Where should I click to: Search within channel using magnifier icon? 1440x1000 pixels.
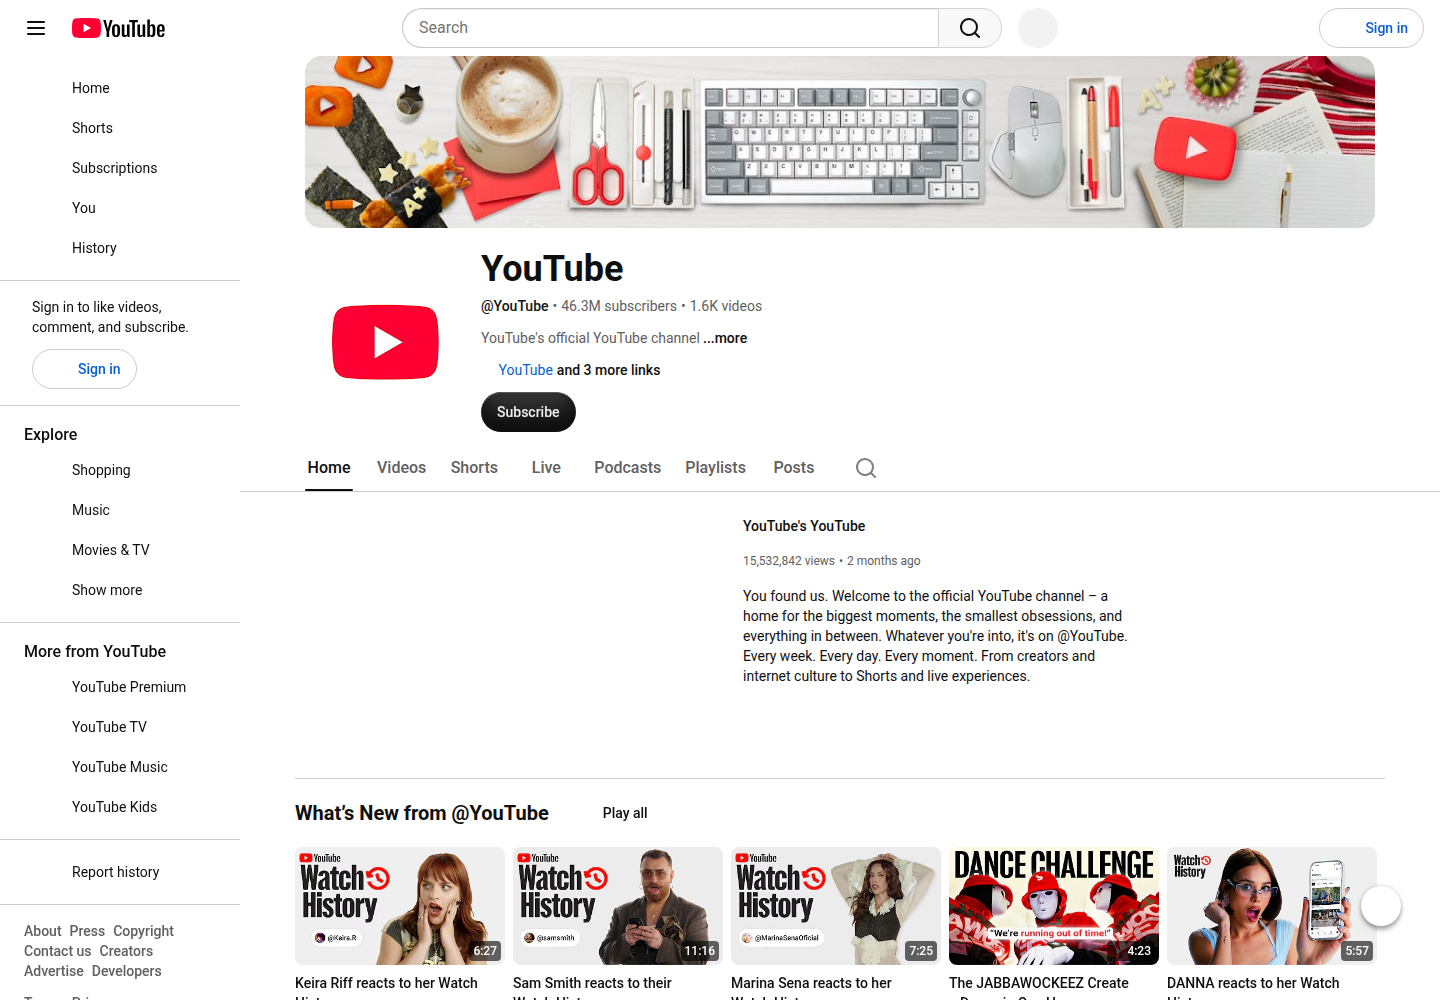coord(866,468)
